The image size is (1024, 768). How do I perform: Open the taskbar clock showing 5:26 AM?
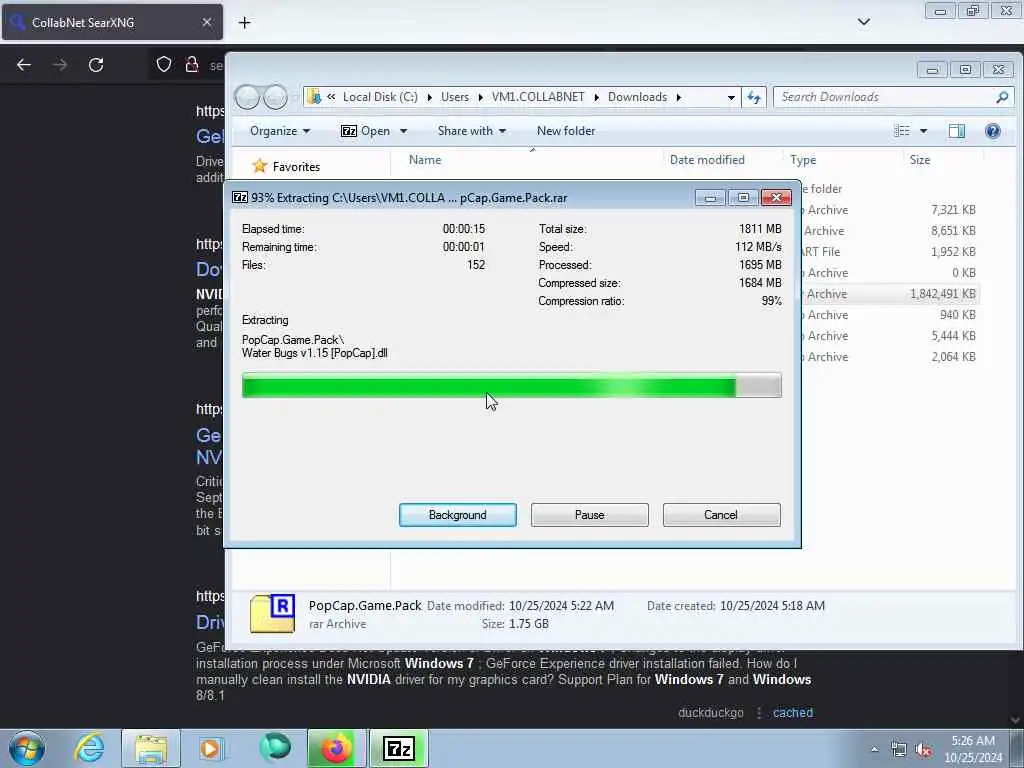tap(973, 749)
